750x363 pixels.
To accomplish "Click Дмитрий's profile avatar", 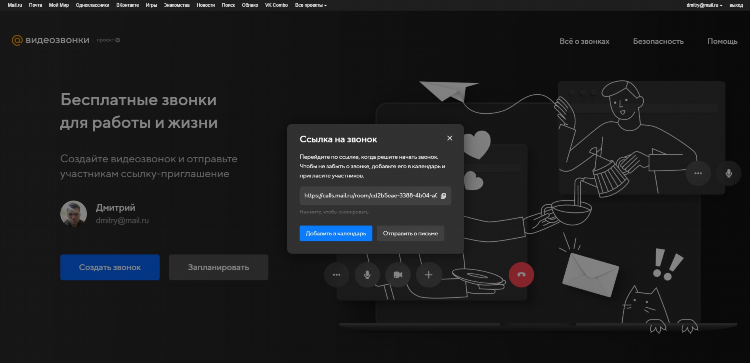I will click(x=73, y=213).
